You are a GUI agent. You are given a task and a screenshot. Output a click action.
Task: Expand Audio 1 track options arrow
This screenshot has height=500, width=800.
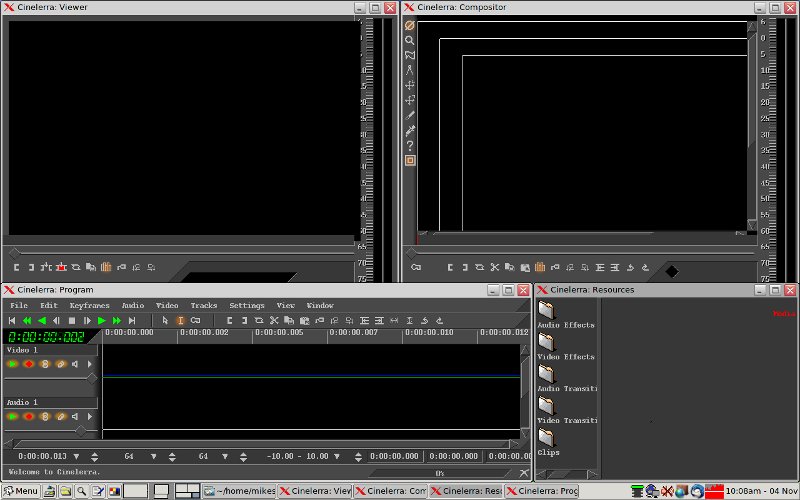pos(90,416)
